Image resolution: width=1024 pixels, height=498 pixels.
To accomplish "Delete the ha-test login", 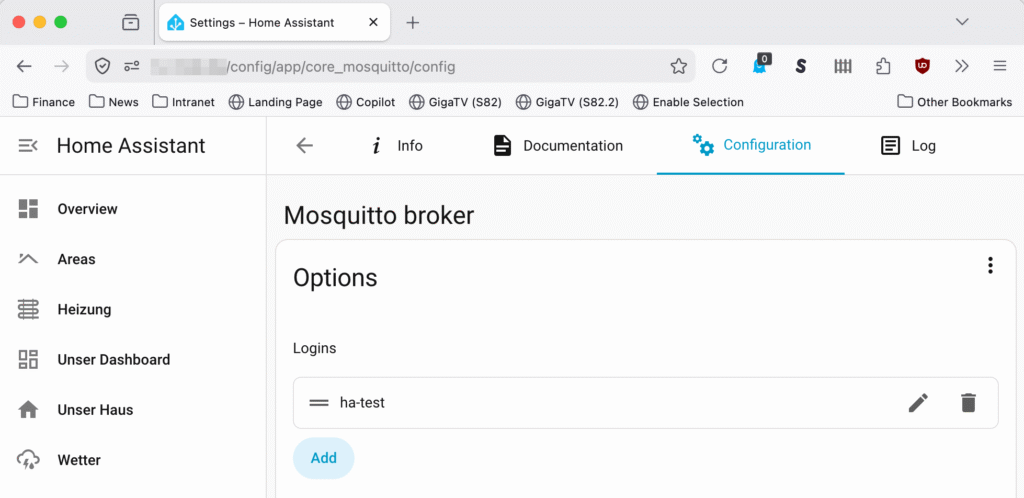I will coord(967,403).
